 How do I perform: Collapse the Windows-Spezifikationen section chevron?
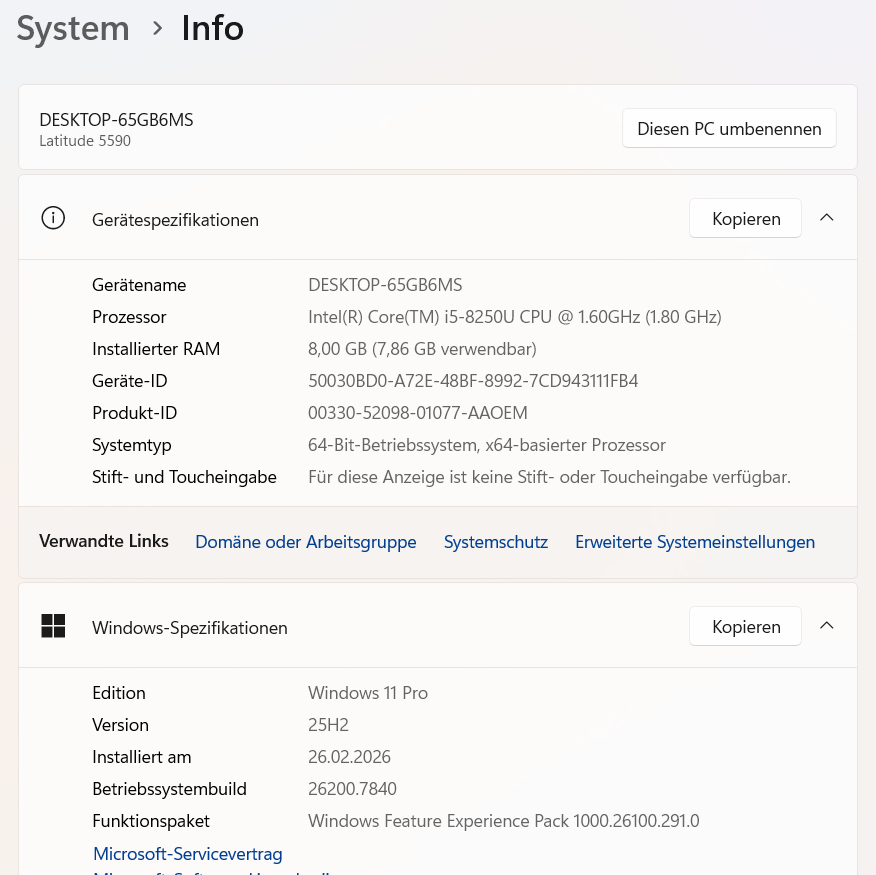click(x=826, y=626)
